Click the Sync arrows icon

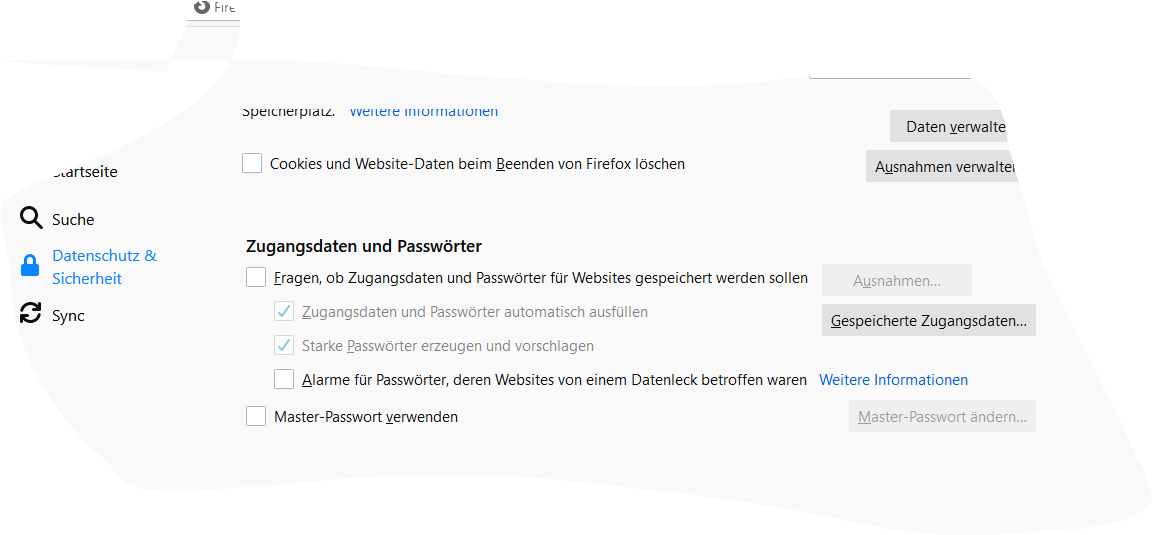[x=31, y=313]
